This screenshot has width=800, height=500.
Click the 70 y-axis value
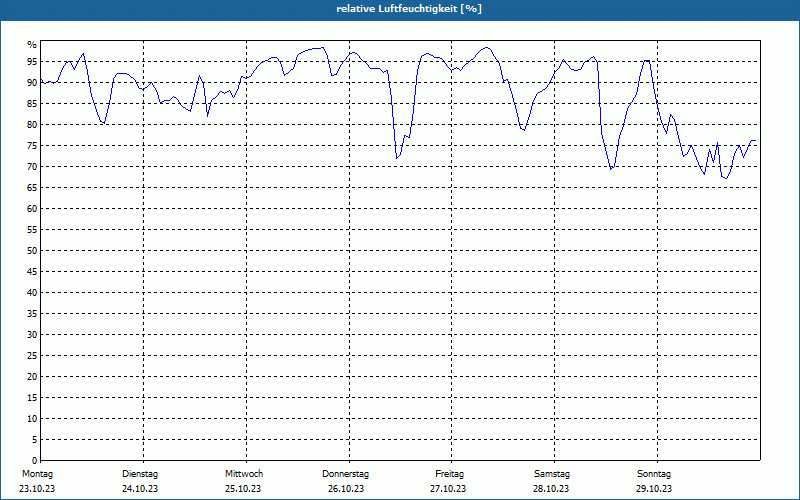[32, 167]
